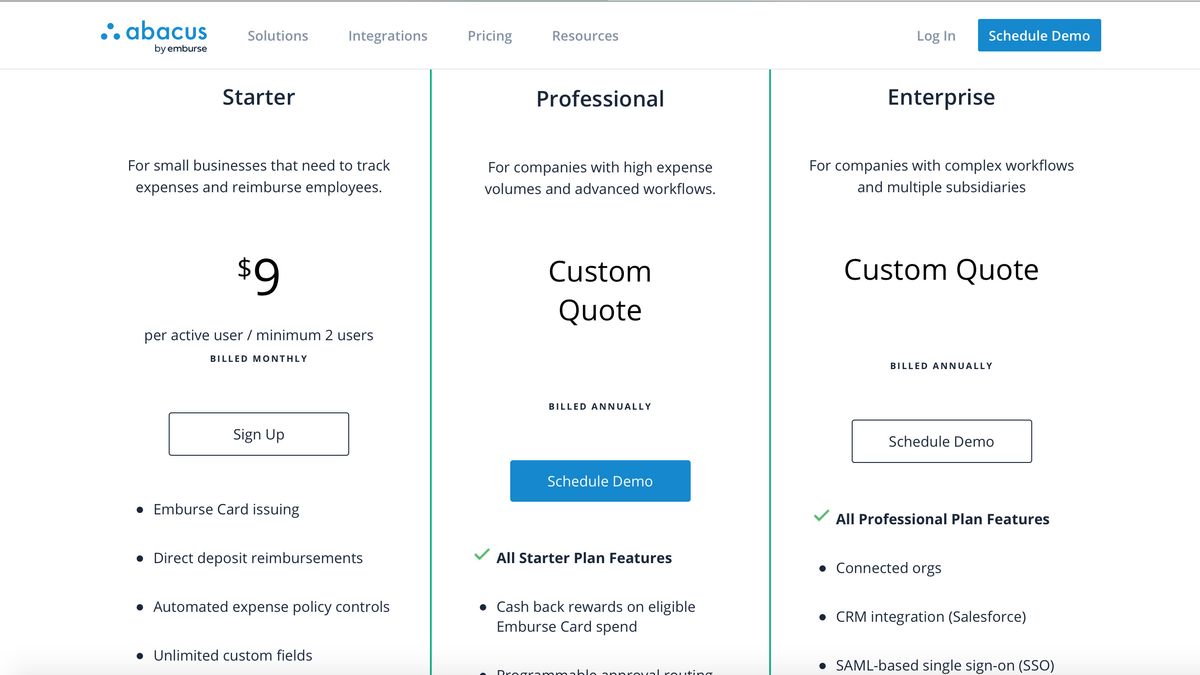This screenshot has width=1200, height=675.
Task: Open the Integrations menu
Action: coord(387,36)
